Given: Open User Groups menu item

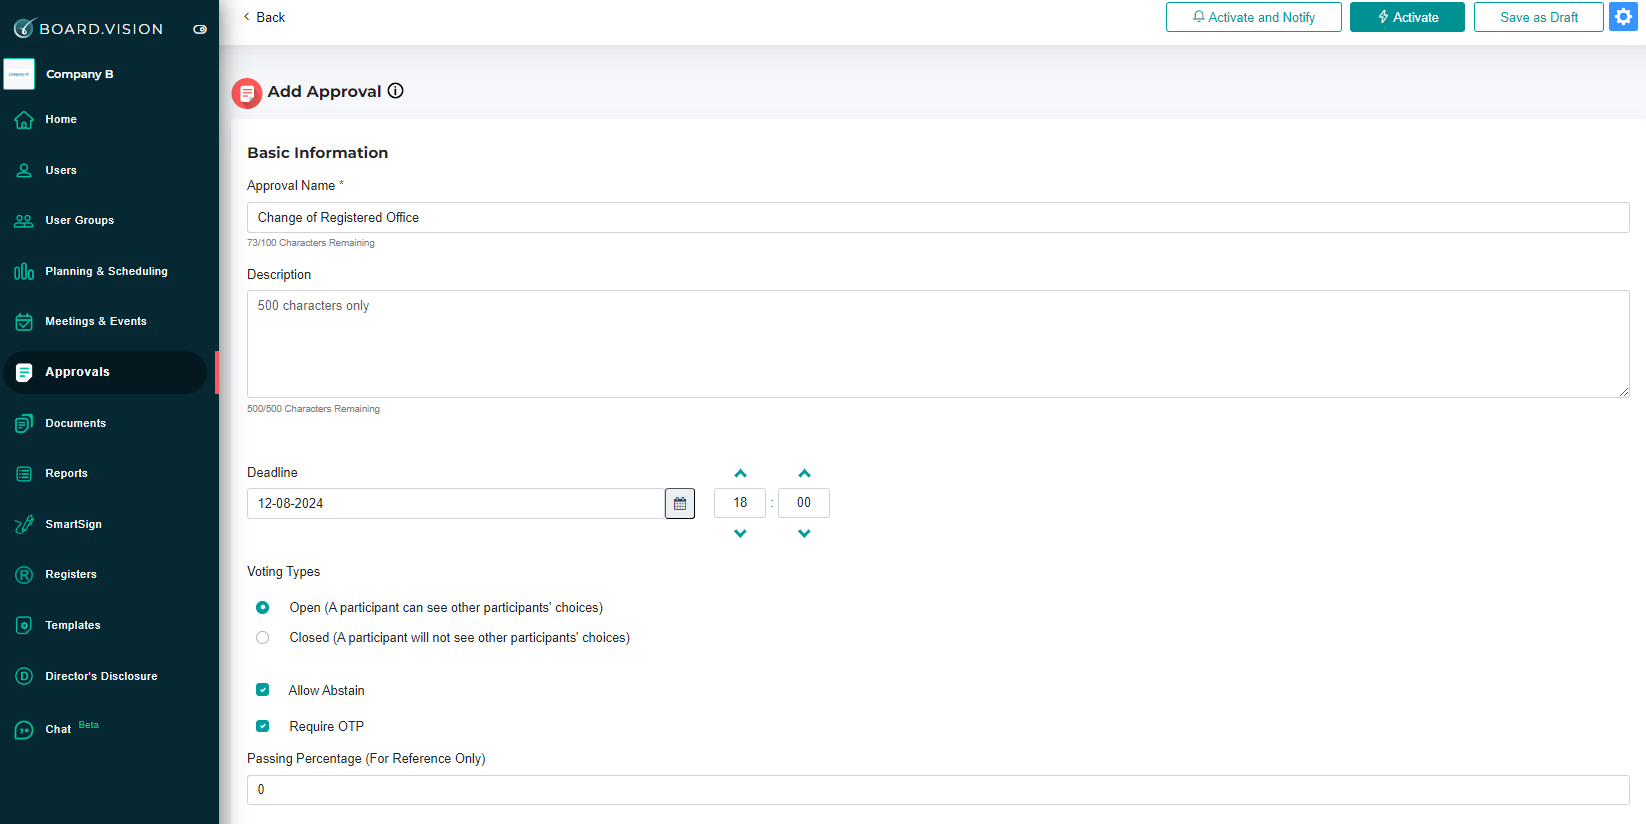Looking at the screenshot, I should pyautogui.click(x=80, y=220).
